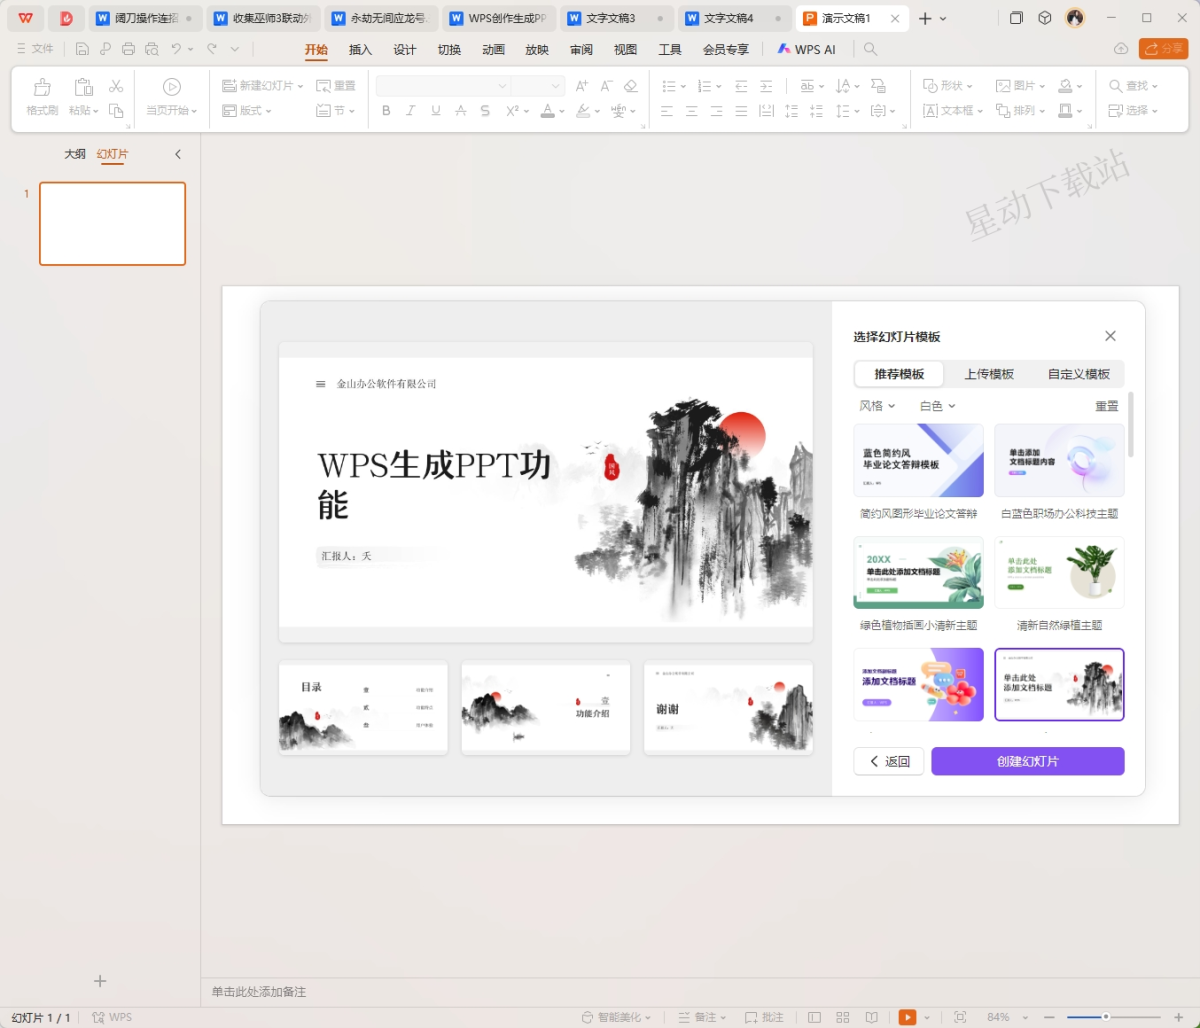Switch to slide sorter view icon
1200x1028 pixels.
843,1017
